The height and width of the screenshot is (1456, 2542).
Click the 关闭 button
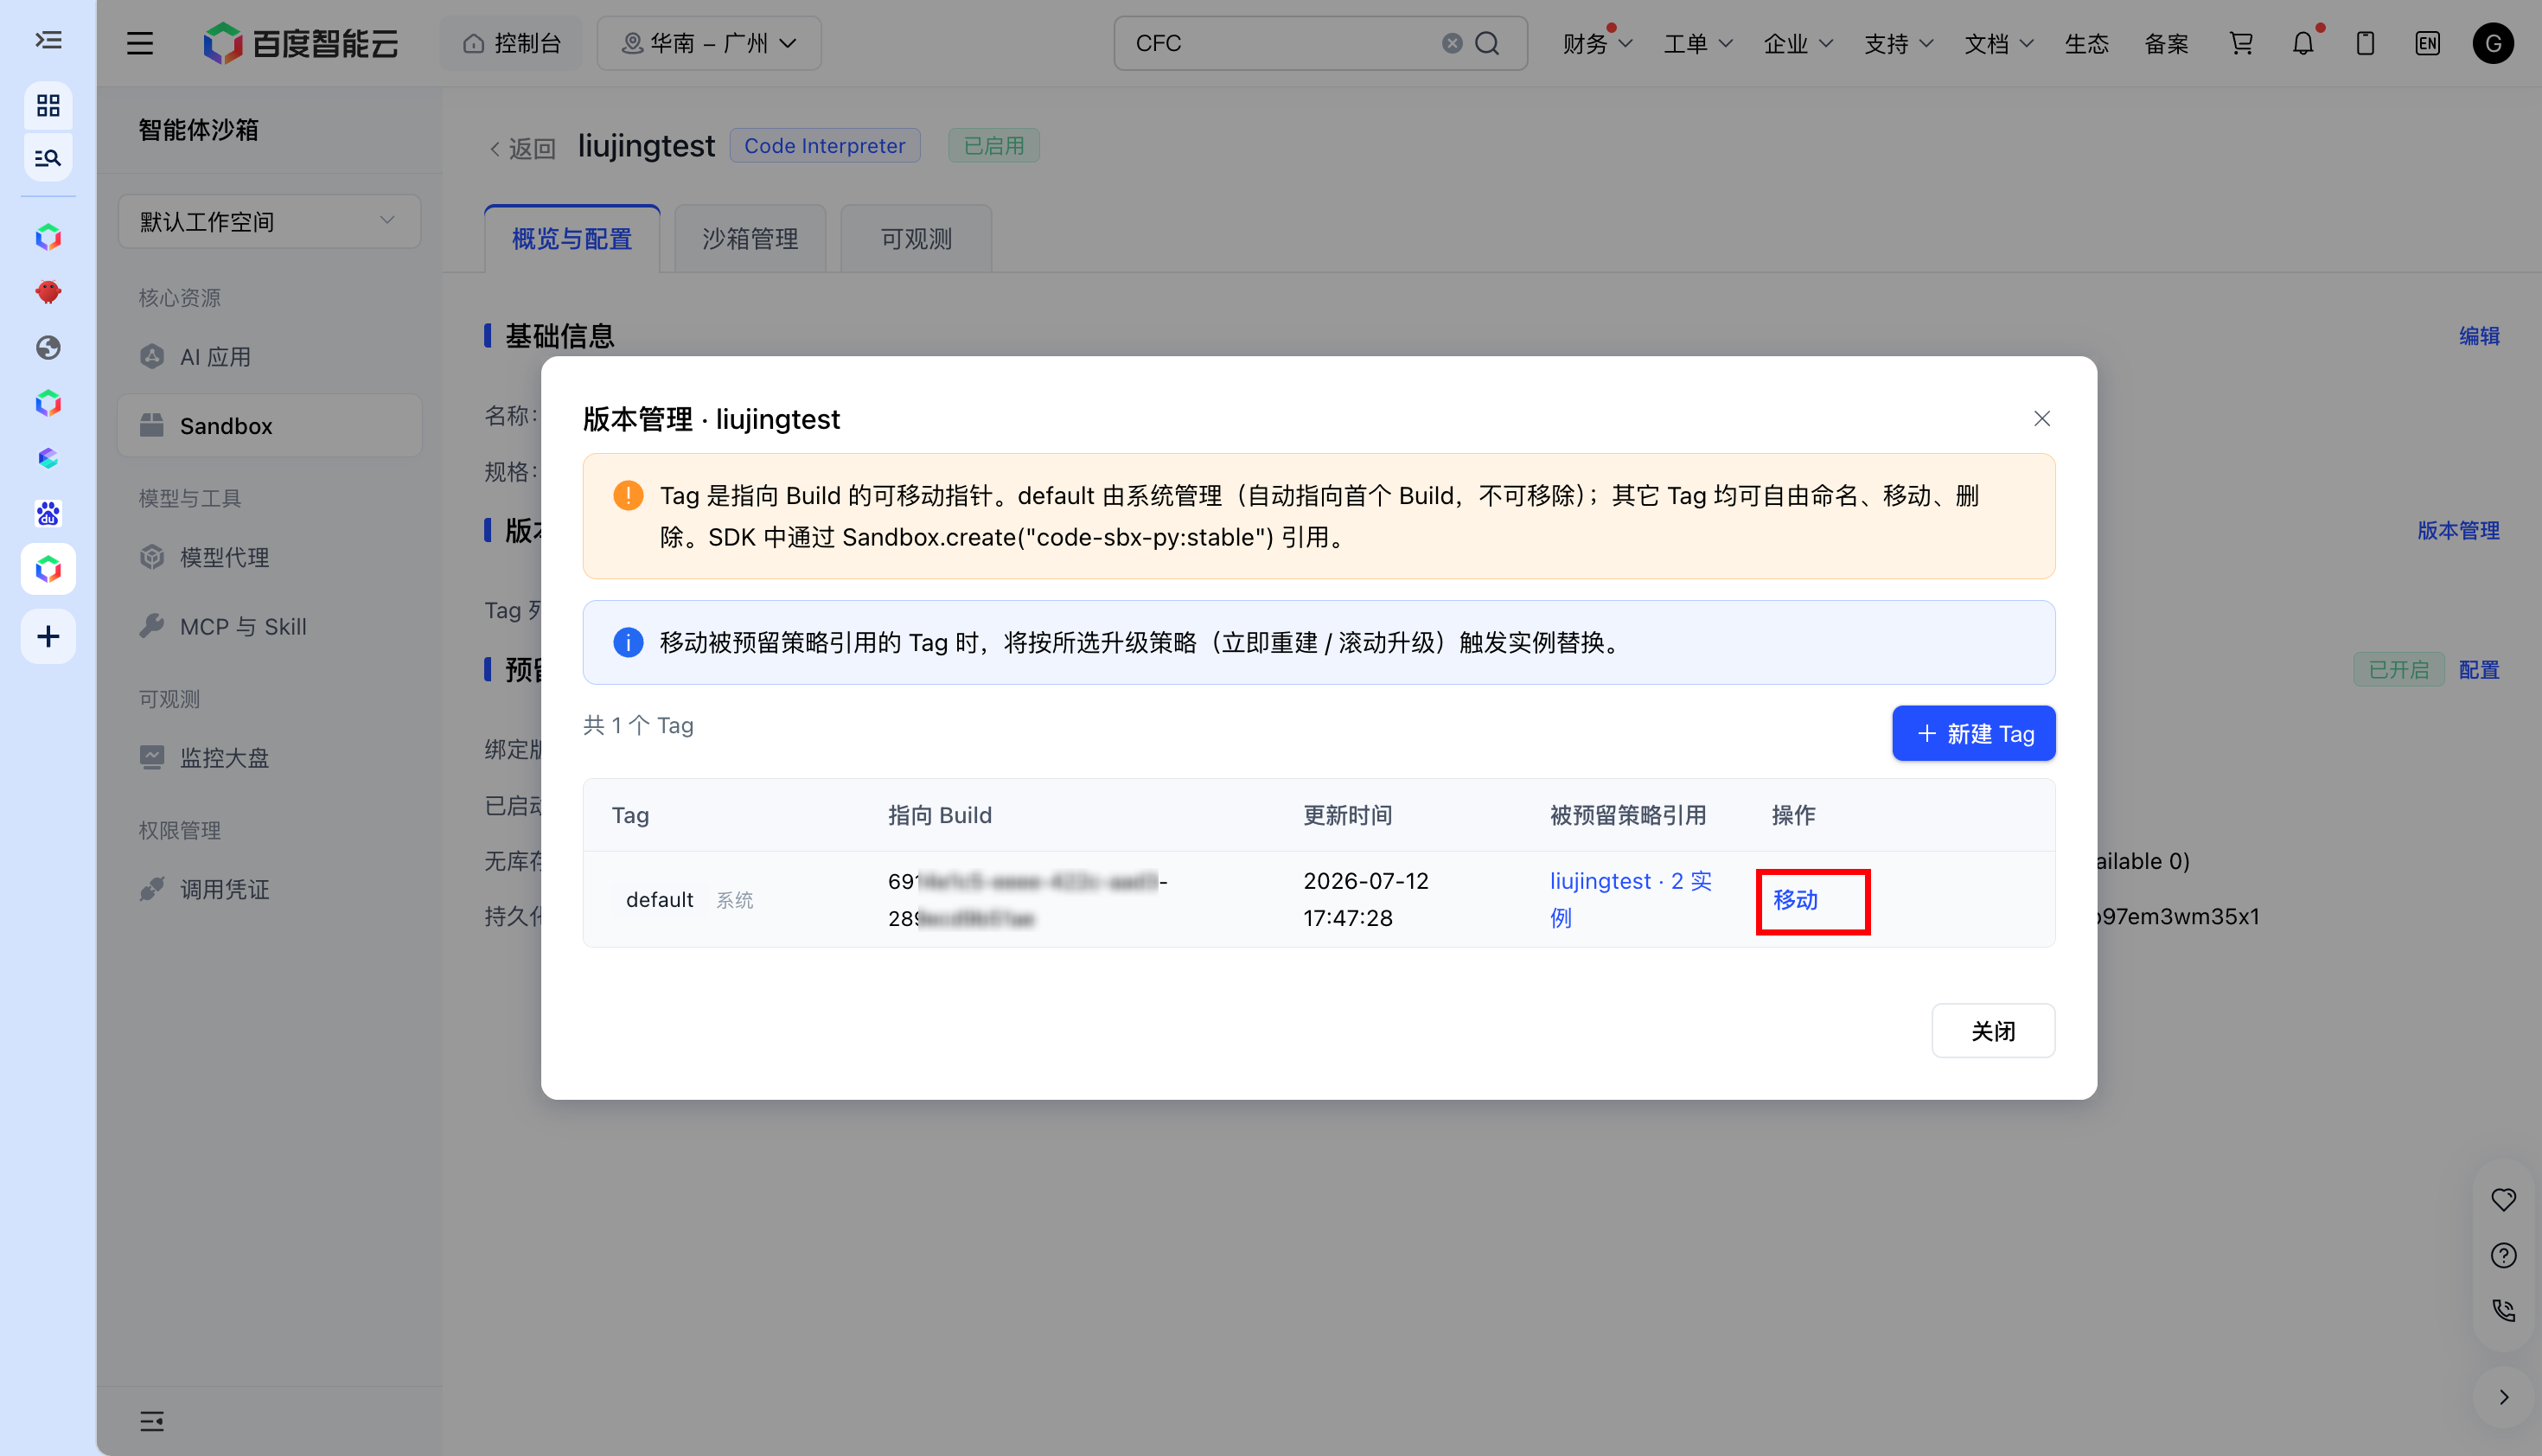pyautogui.click(x=1992, y=1030)
